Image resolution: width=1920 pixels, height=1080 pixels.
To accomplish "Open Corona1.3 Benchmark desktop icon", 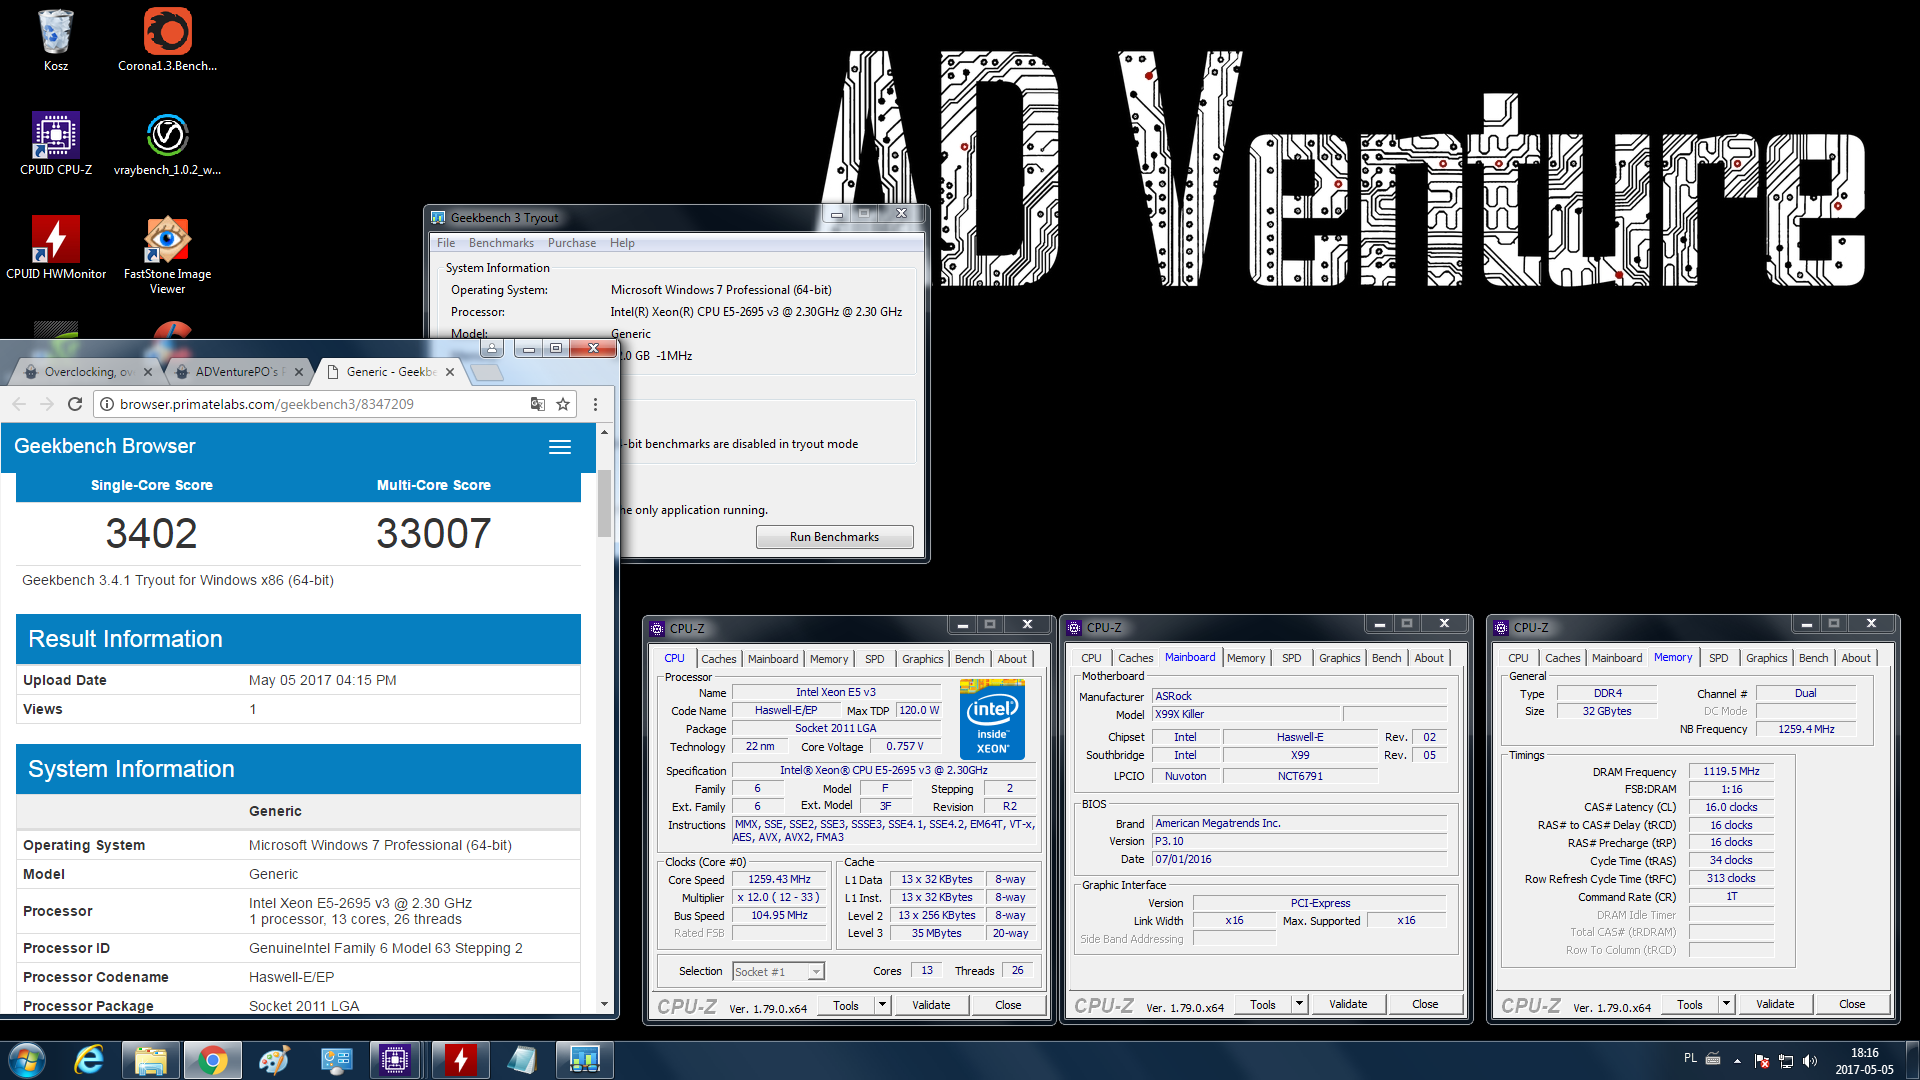I will [x=167, y=40].
